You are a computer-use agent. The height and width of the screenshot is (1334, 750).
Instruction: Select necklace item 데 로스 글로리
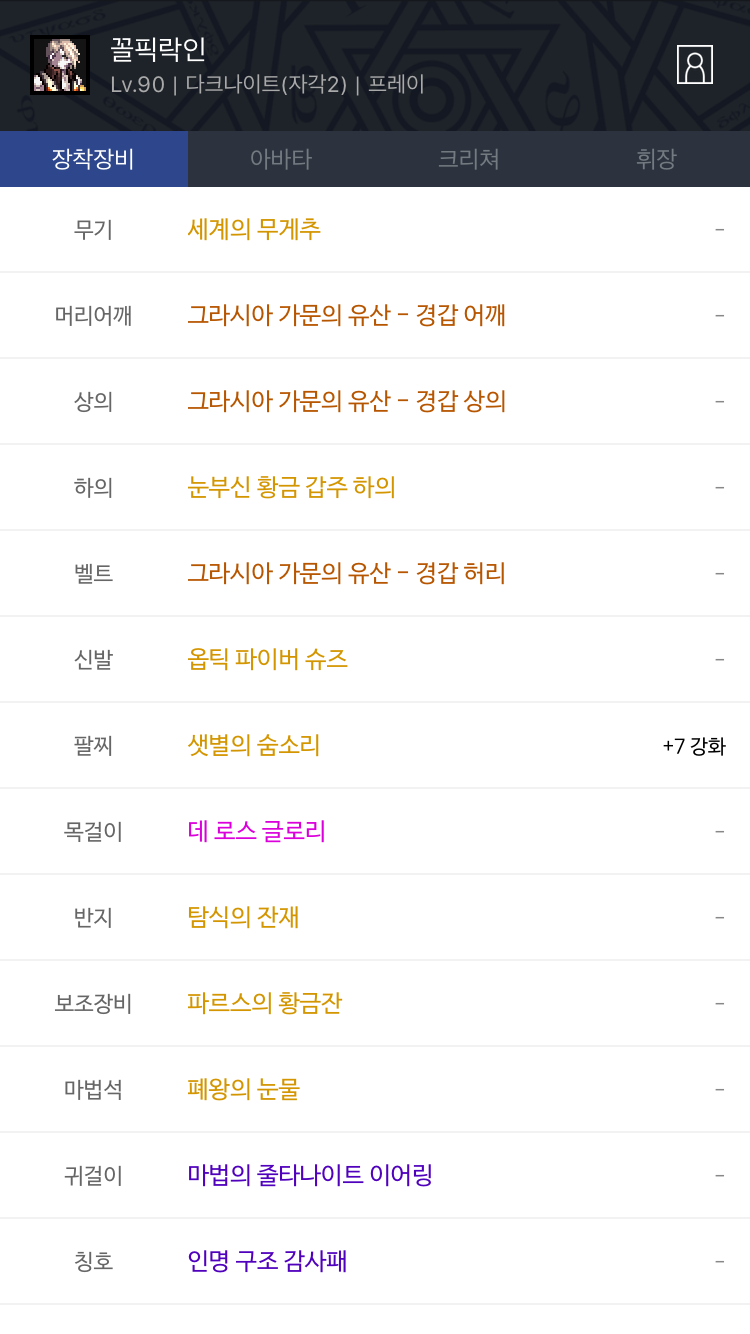click(x=256, y=831)
